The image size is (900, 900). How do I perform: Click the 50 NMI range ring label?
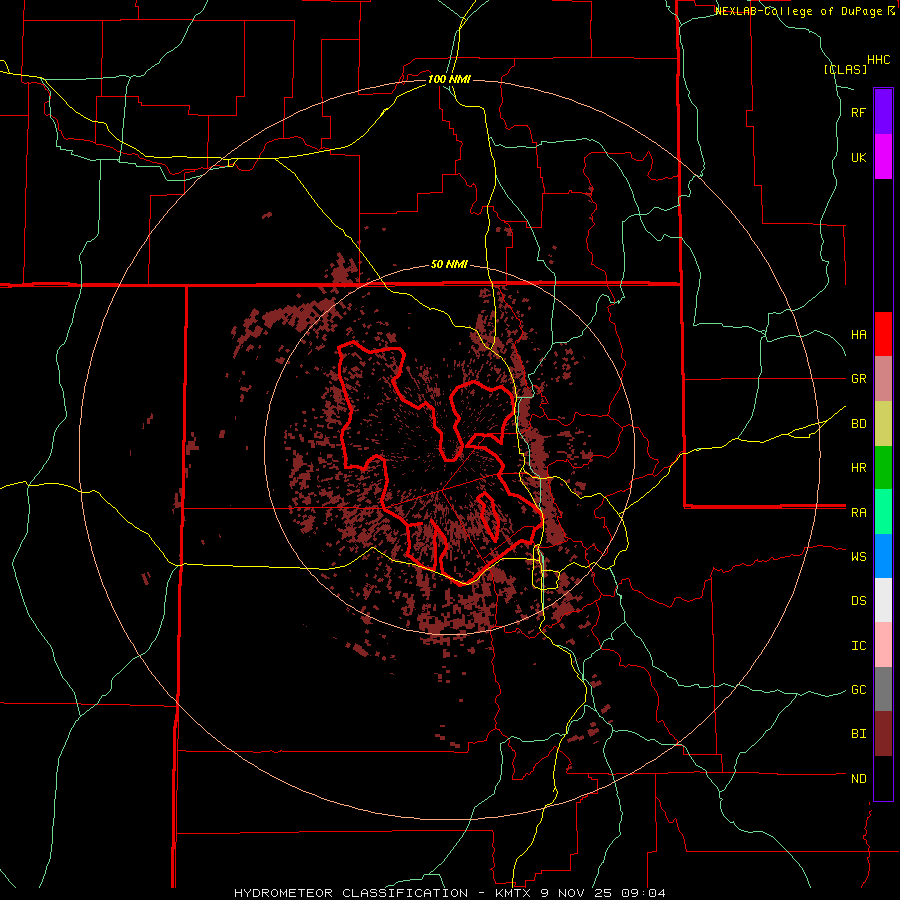449,265
